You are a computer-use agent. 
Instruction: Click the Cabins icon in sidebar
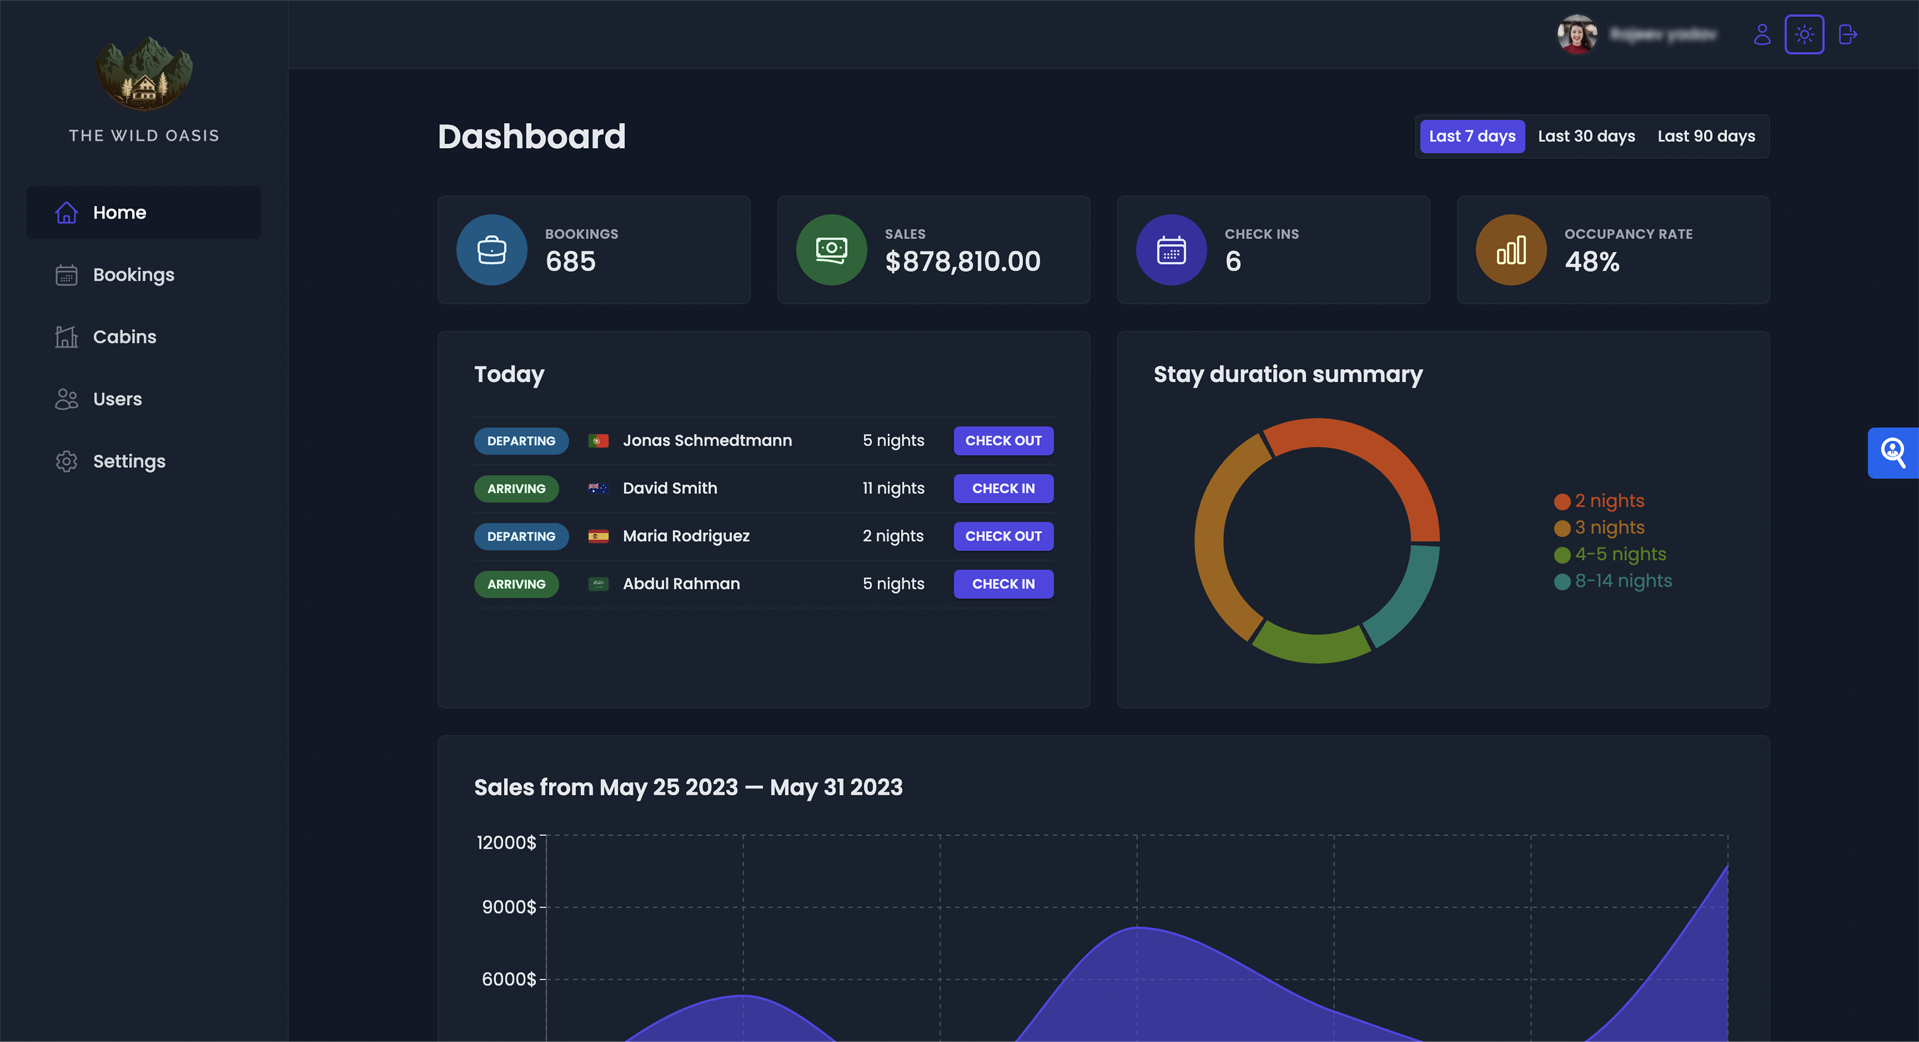(x=66, y=337)
